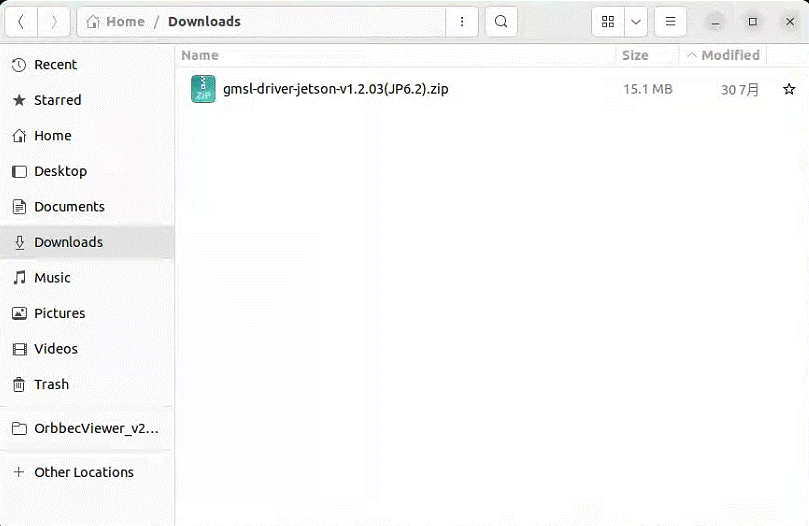Viewport: 809px width, 526px height.
Task: Open the path bar three-dot menu
Action: click(x=462, y=22)
